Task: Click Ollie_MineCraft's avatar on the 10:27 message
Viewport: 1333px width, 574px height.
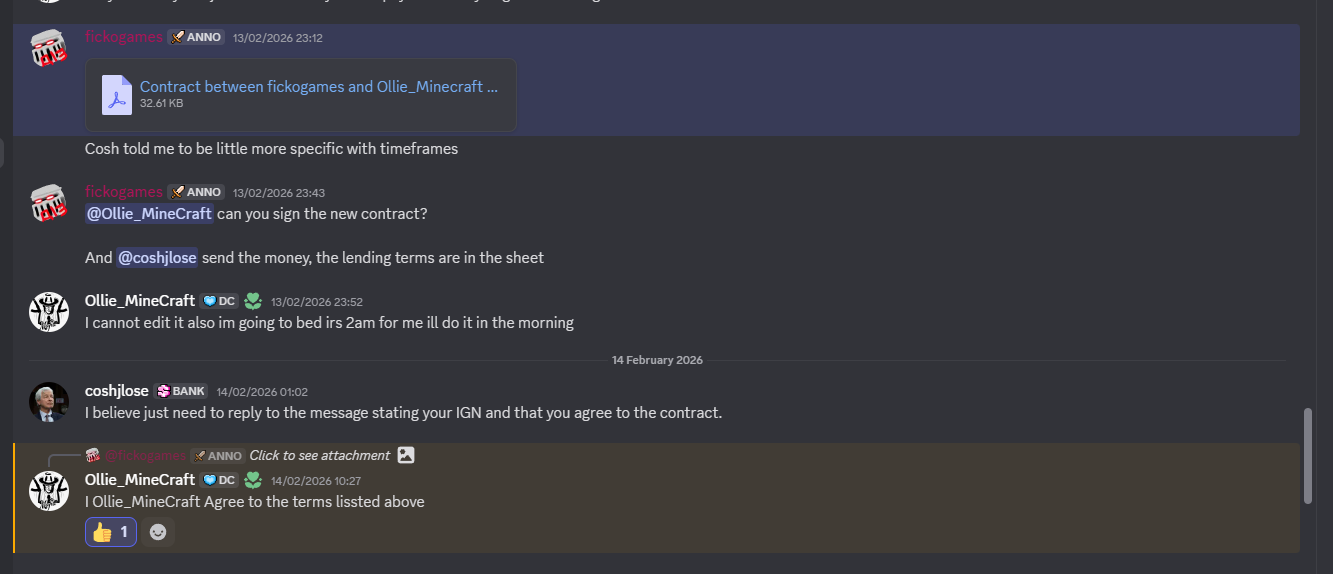Action: click(x=49, y=491)
